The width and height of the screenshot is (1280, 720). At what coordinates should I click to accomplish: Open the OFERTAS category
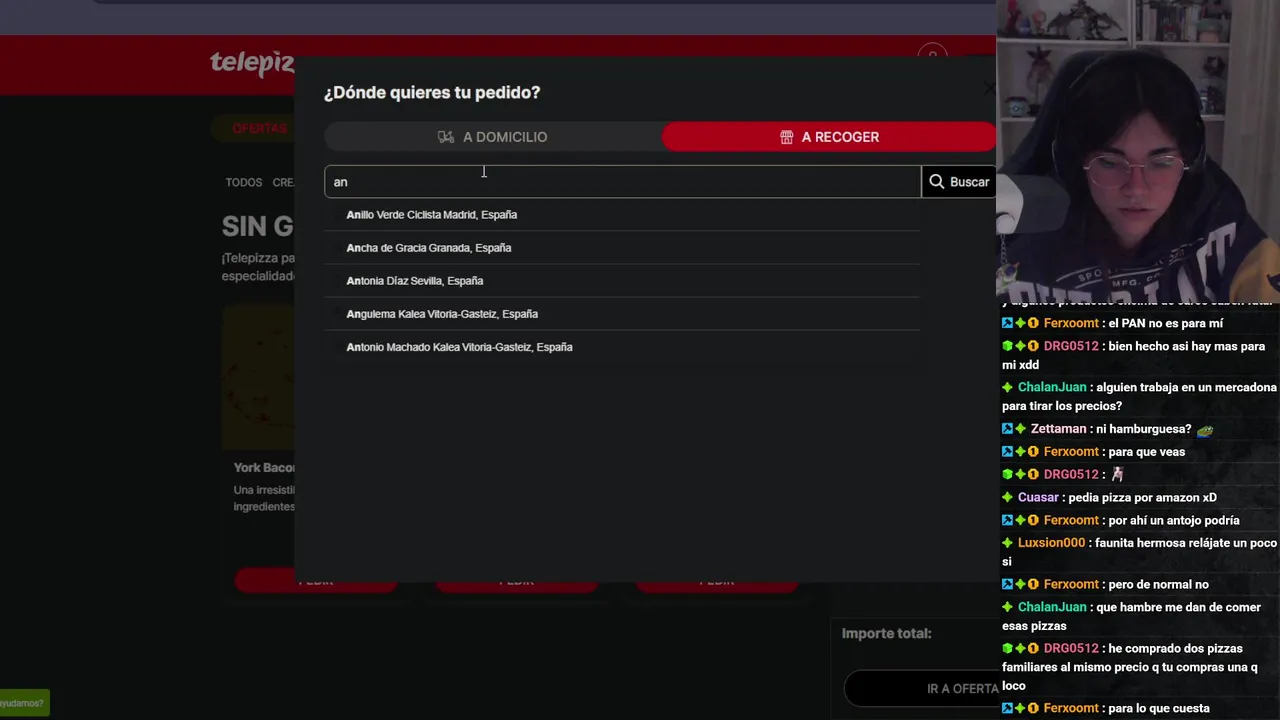click(x=259, y=129)
